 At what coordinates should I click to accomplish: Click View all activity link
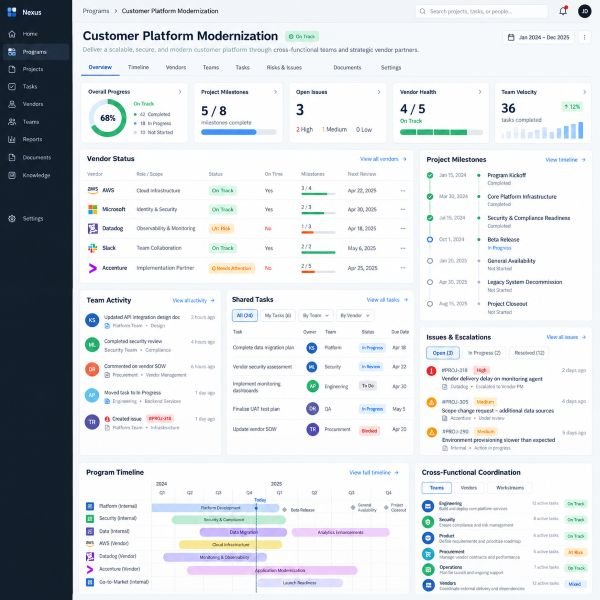(193, 300)
